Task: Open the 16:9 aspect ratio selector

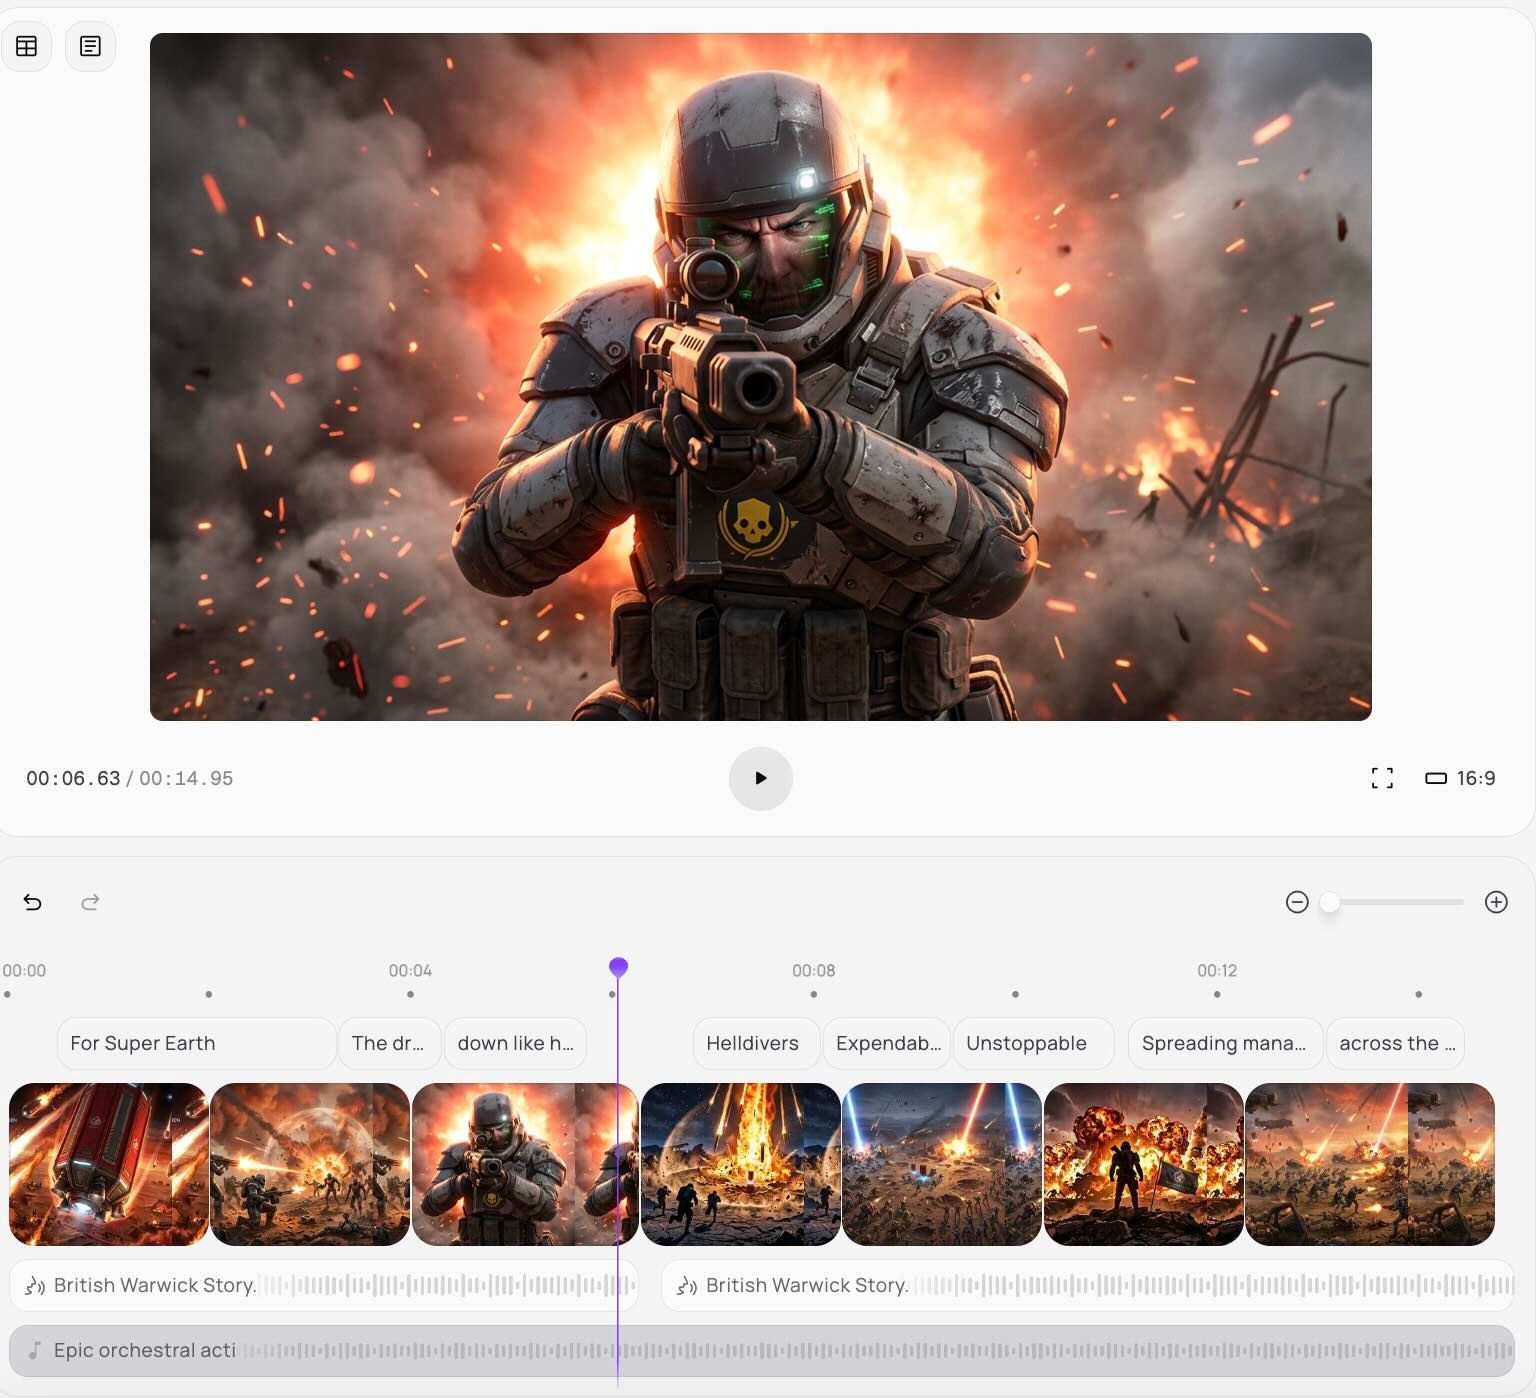Action: [1460, 778]
